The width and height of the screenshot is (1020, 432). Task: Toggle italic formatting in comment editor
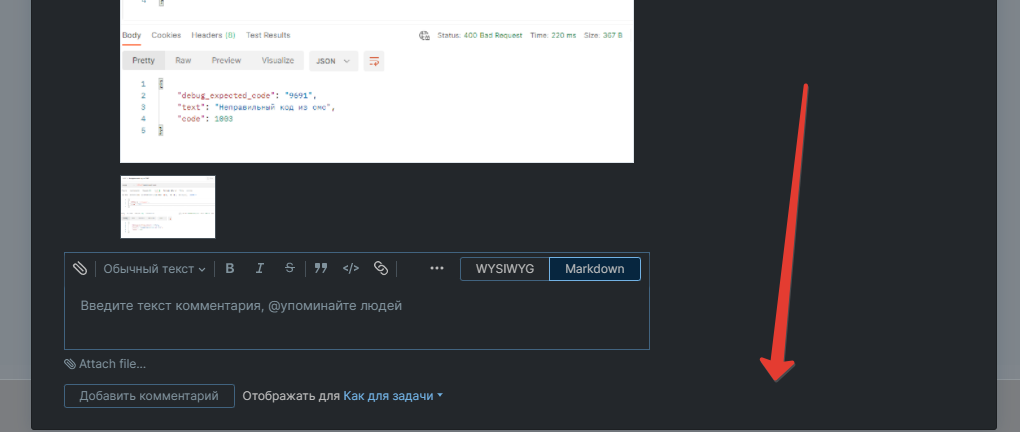click(x=260, y=269)
